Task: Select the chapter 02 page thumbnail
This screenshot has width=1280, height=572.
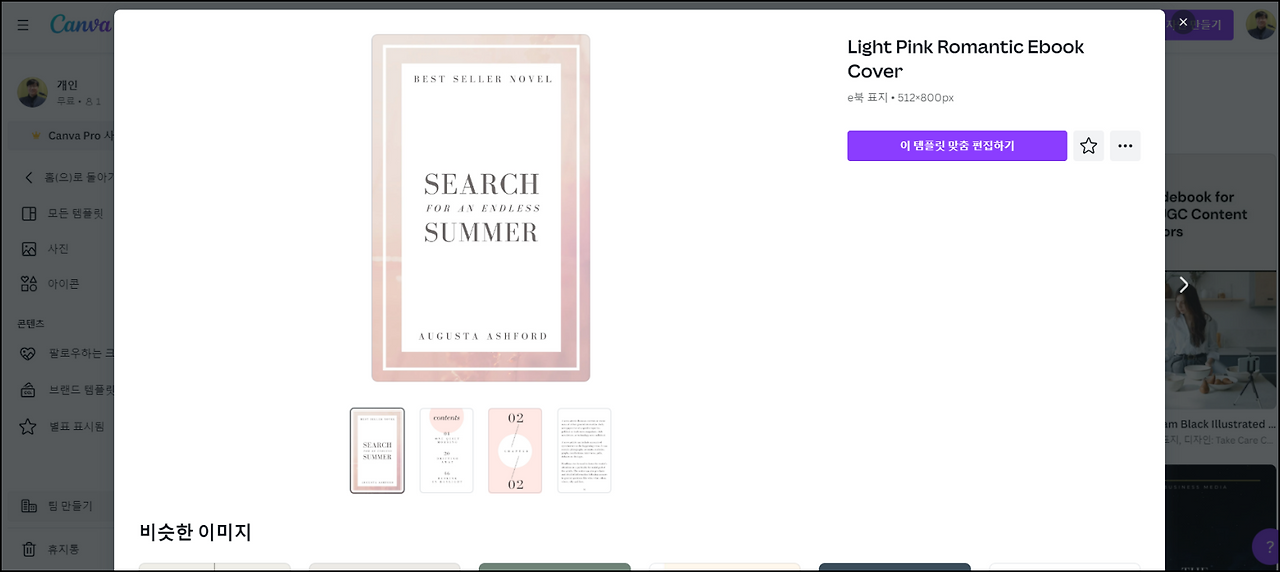Action: [x=515, y=450]
